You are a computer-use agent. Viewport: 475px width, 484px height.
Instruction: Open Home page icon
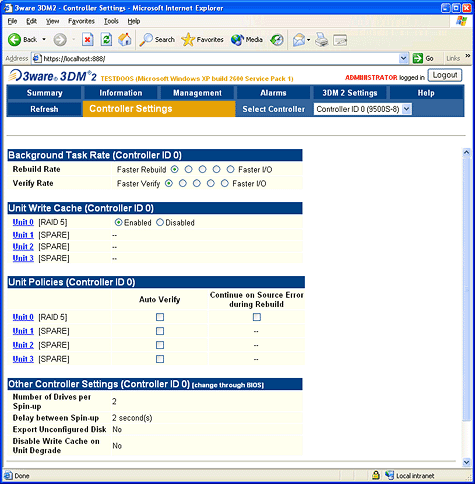(125, 40)
